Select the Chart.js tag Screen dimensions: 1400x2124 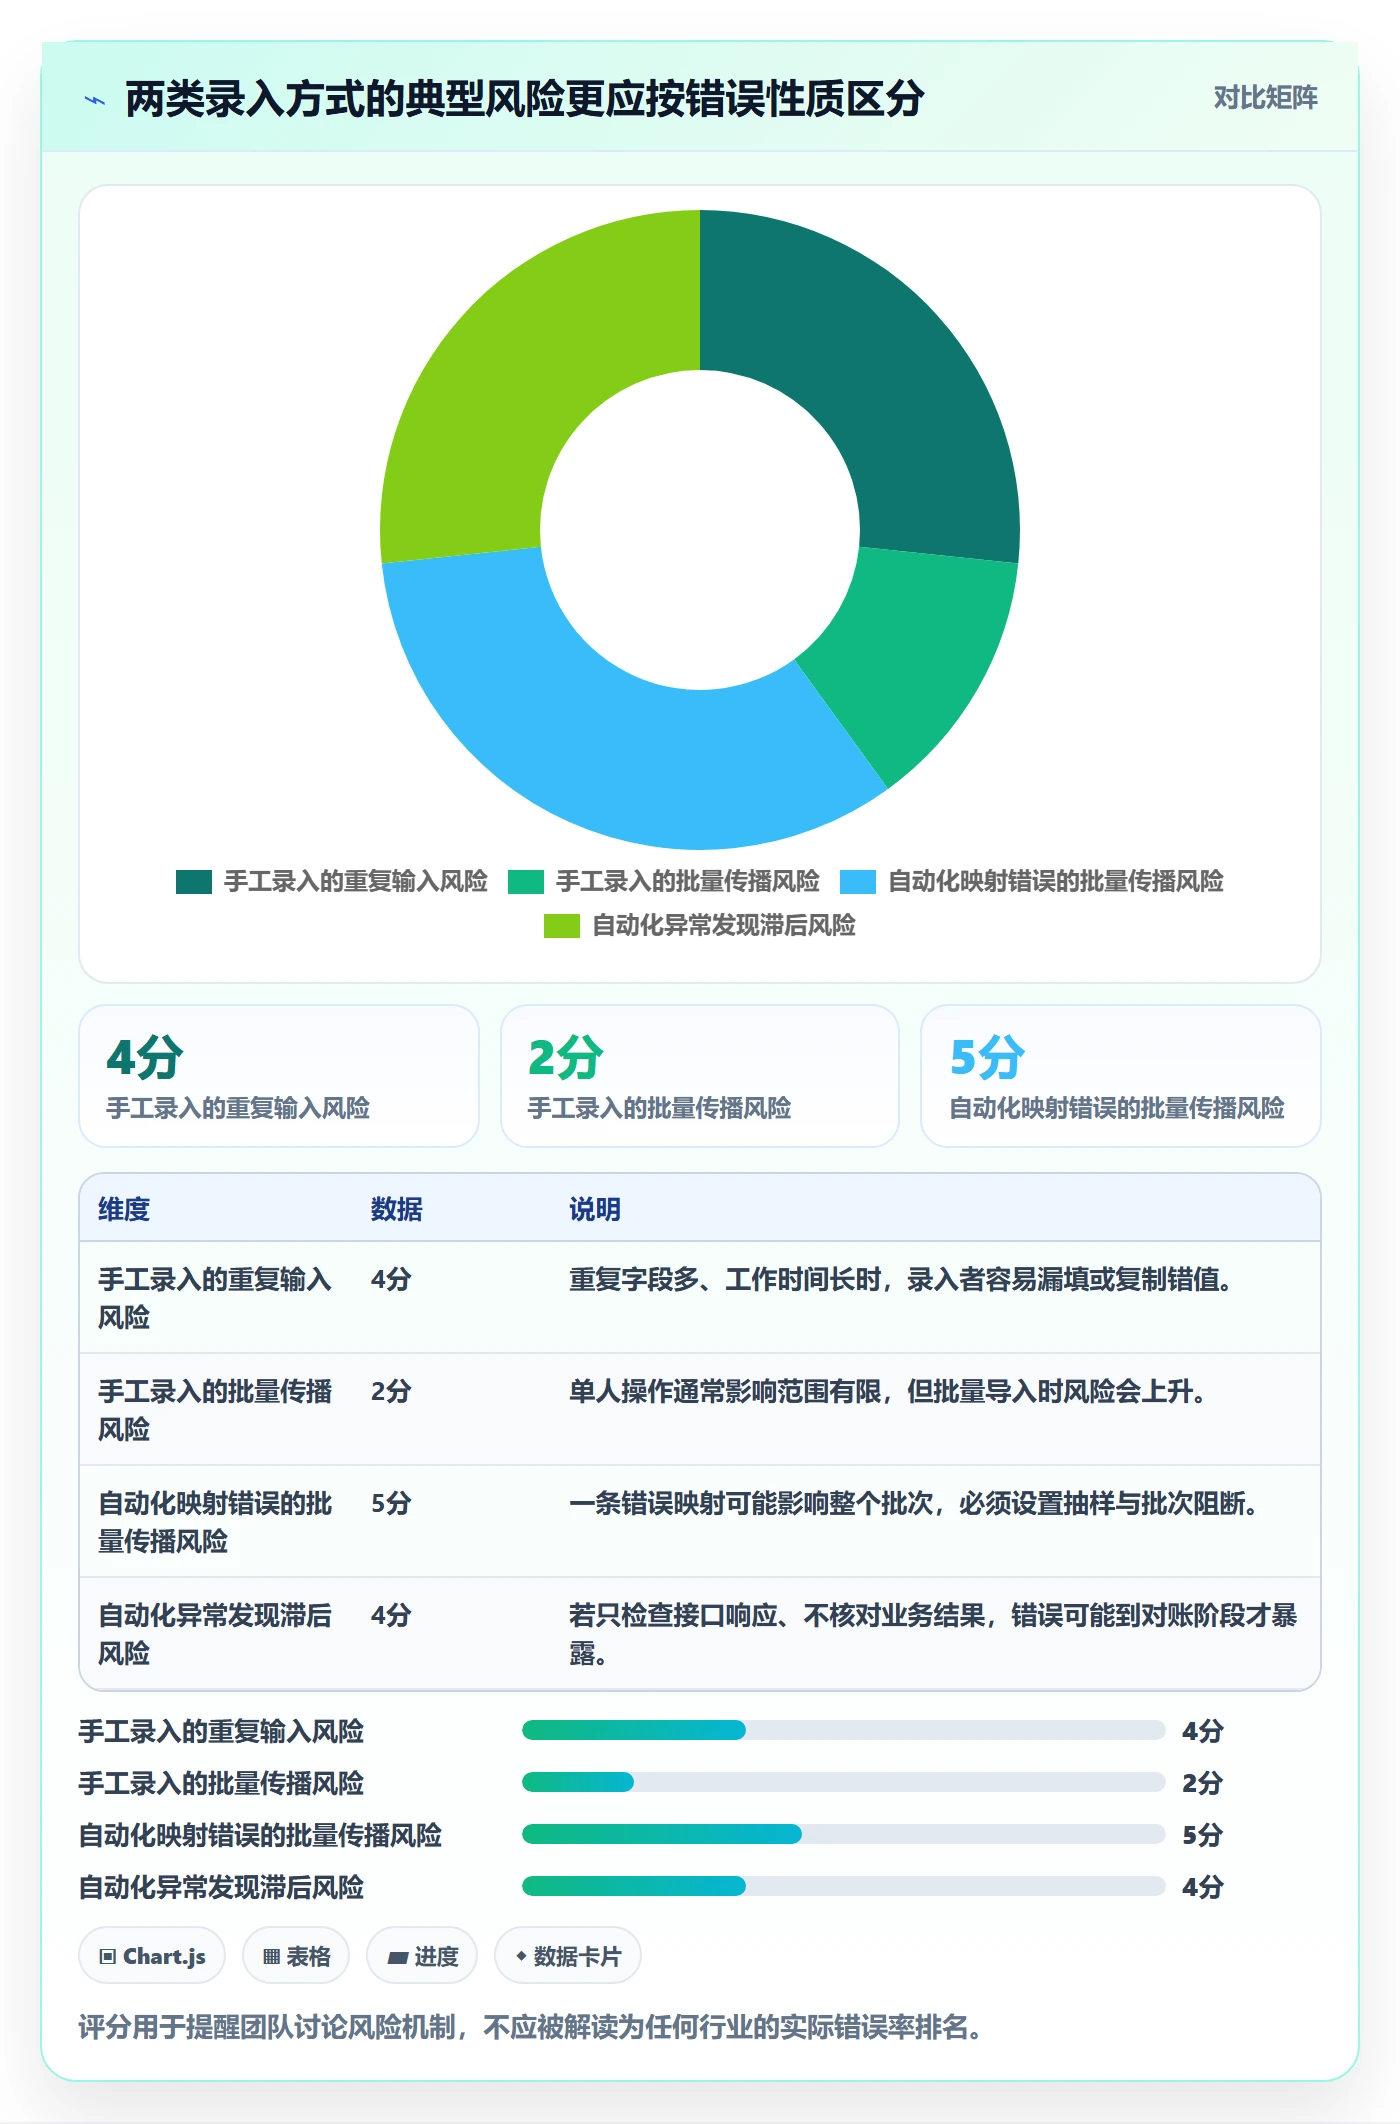152,1956
